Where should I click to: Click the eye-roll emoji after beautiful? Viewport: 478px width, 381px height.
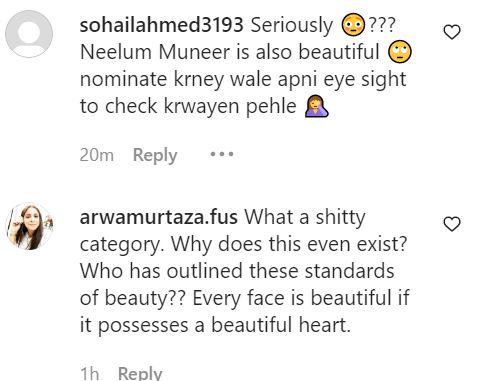(400, 52)
